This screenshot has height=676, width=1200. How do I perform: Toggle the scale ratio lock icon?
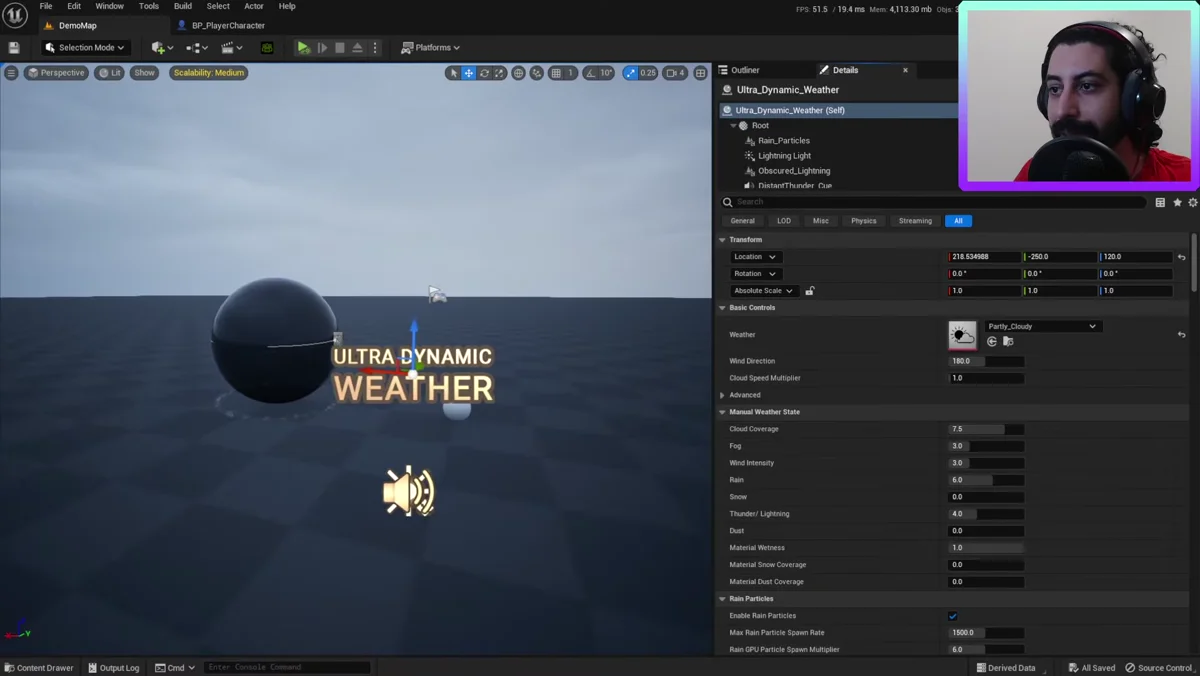click(810, 291)
